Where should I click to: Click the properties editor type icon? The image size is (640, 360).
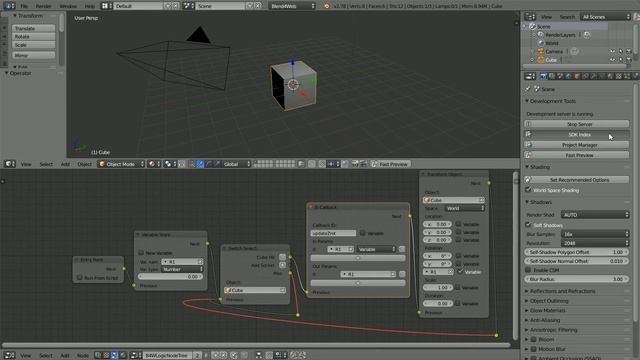point(530,76)
